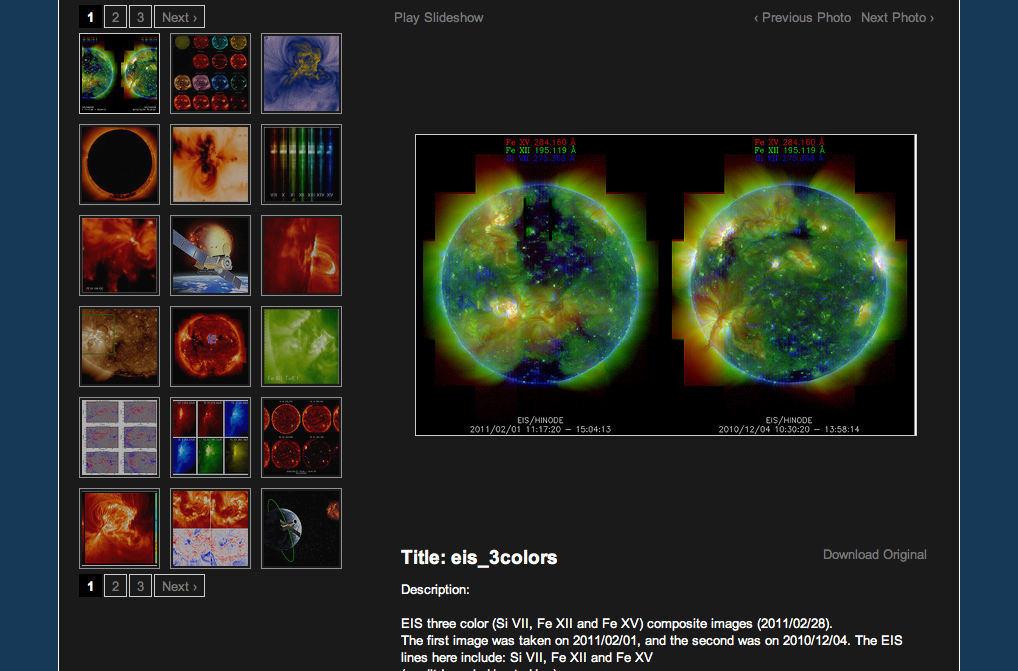1018x671 pixels.
Task: Go to the Next Photo
Action: coord(897,17)
